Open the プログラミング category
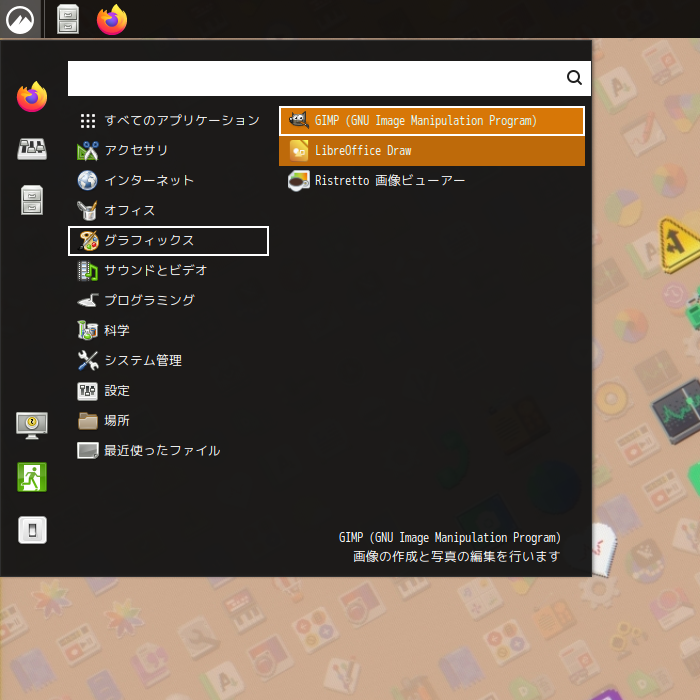Screen dimensions: 700x700 click(x=168, y=300)
